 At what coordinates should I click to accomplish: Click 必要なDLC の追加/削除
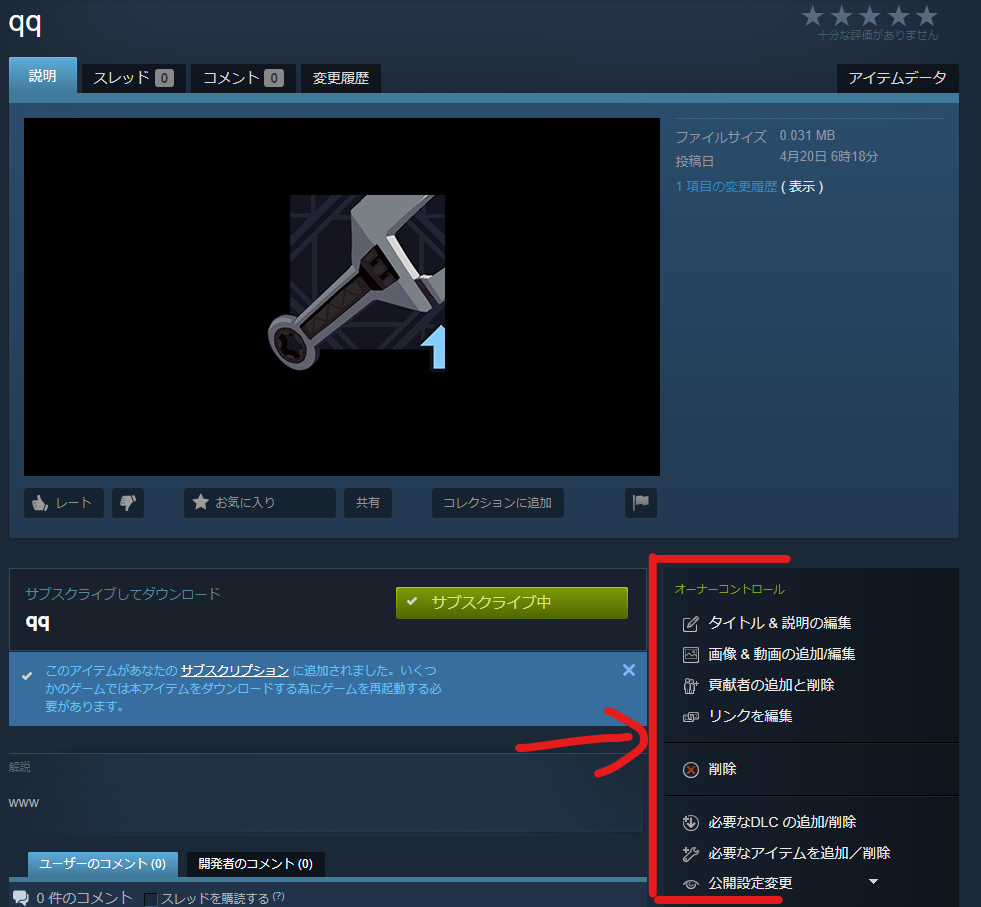[782, 823]
